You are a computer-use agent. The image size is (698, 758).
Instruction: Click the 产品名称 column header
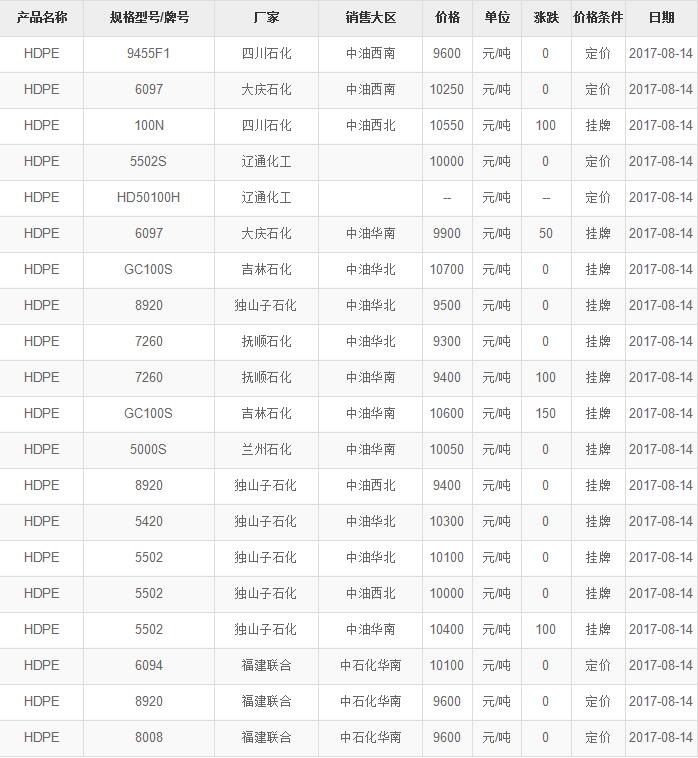tap(42, 18)
